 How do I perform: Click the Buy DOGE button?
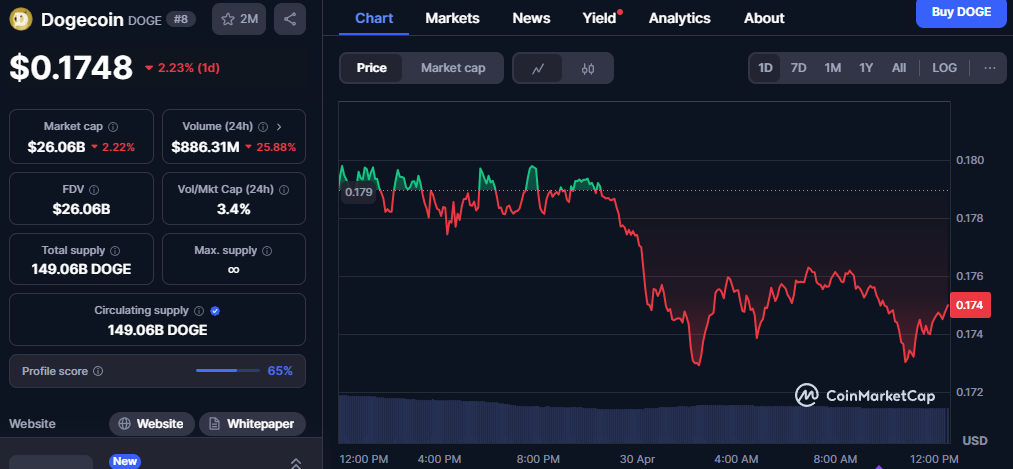click(961, 12)
